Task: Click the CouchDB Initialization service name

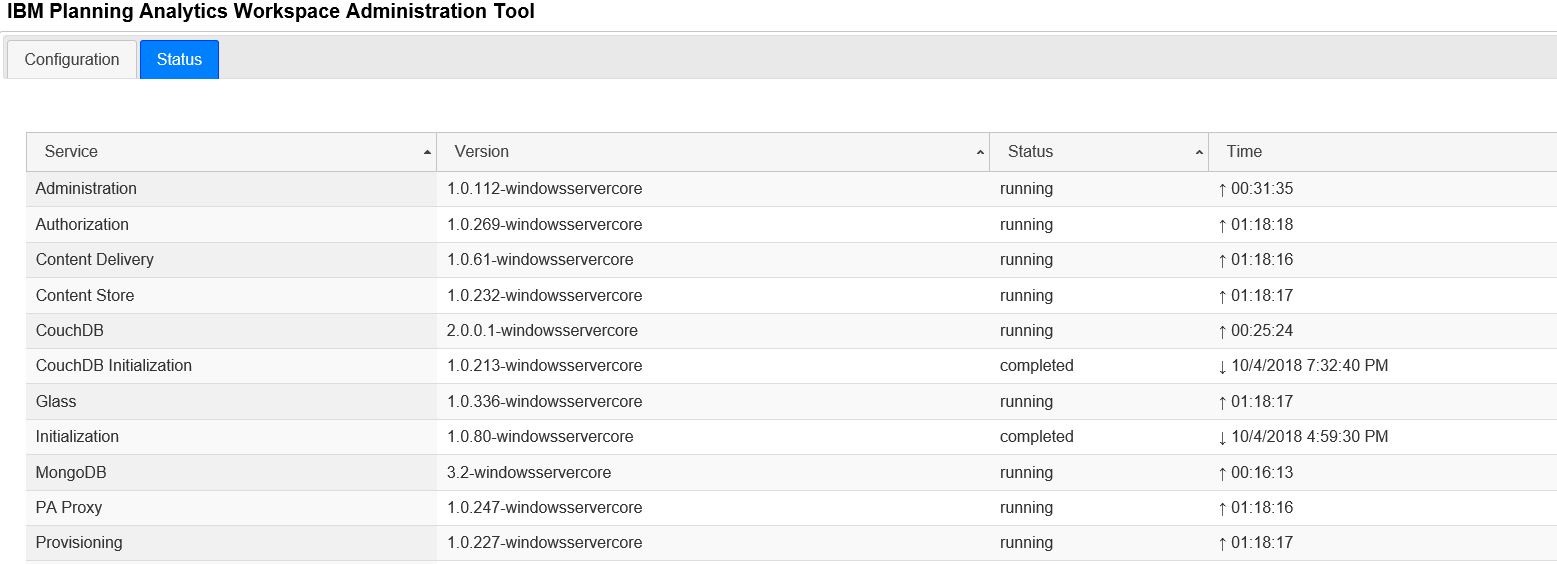Action: point(113,366)
